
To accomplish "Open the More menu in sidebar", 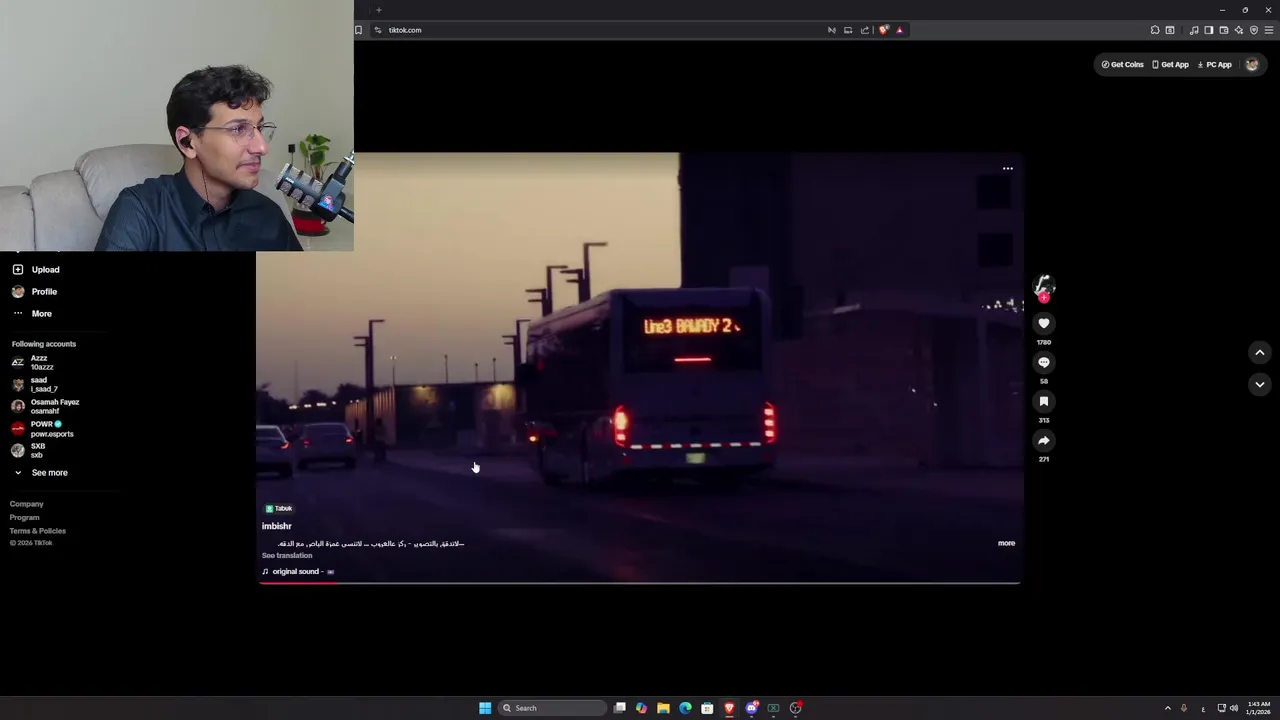I will (41, 313).
